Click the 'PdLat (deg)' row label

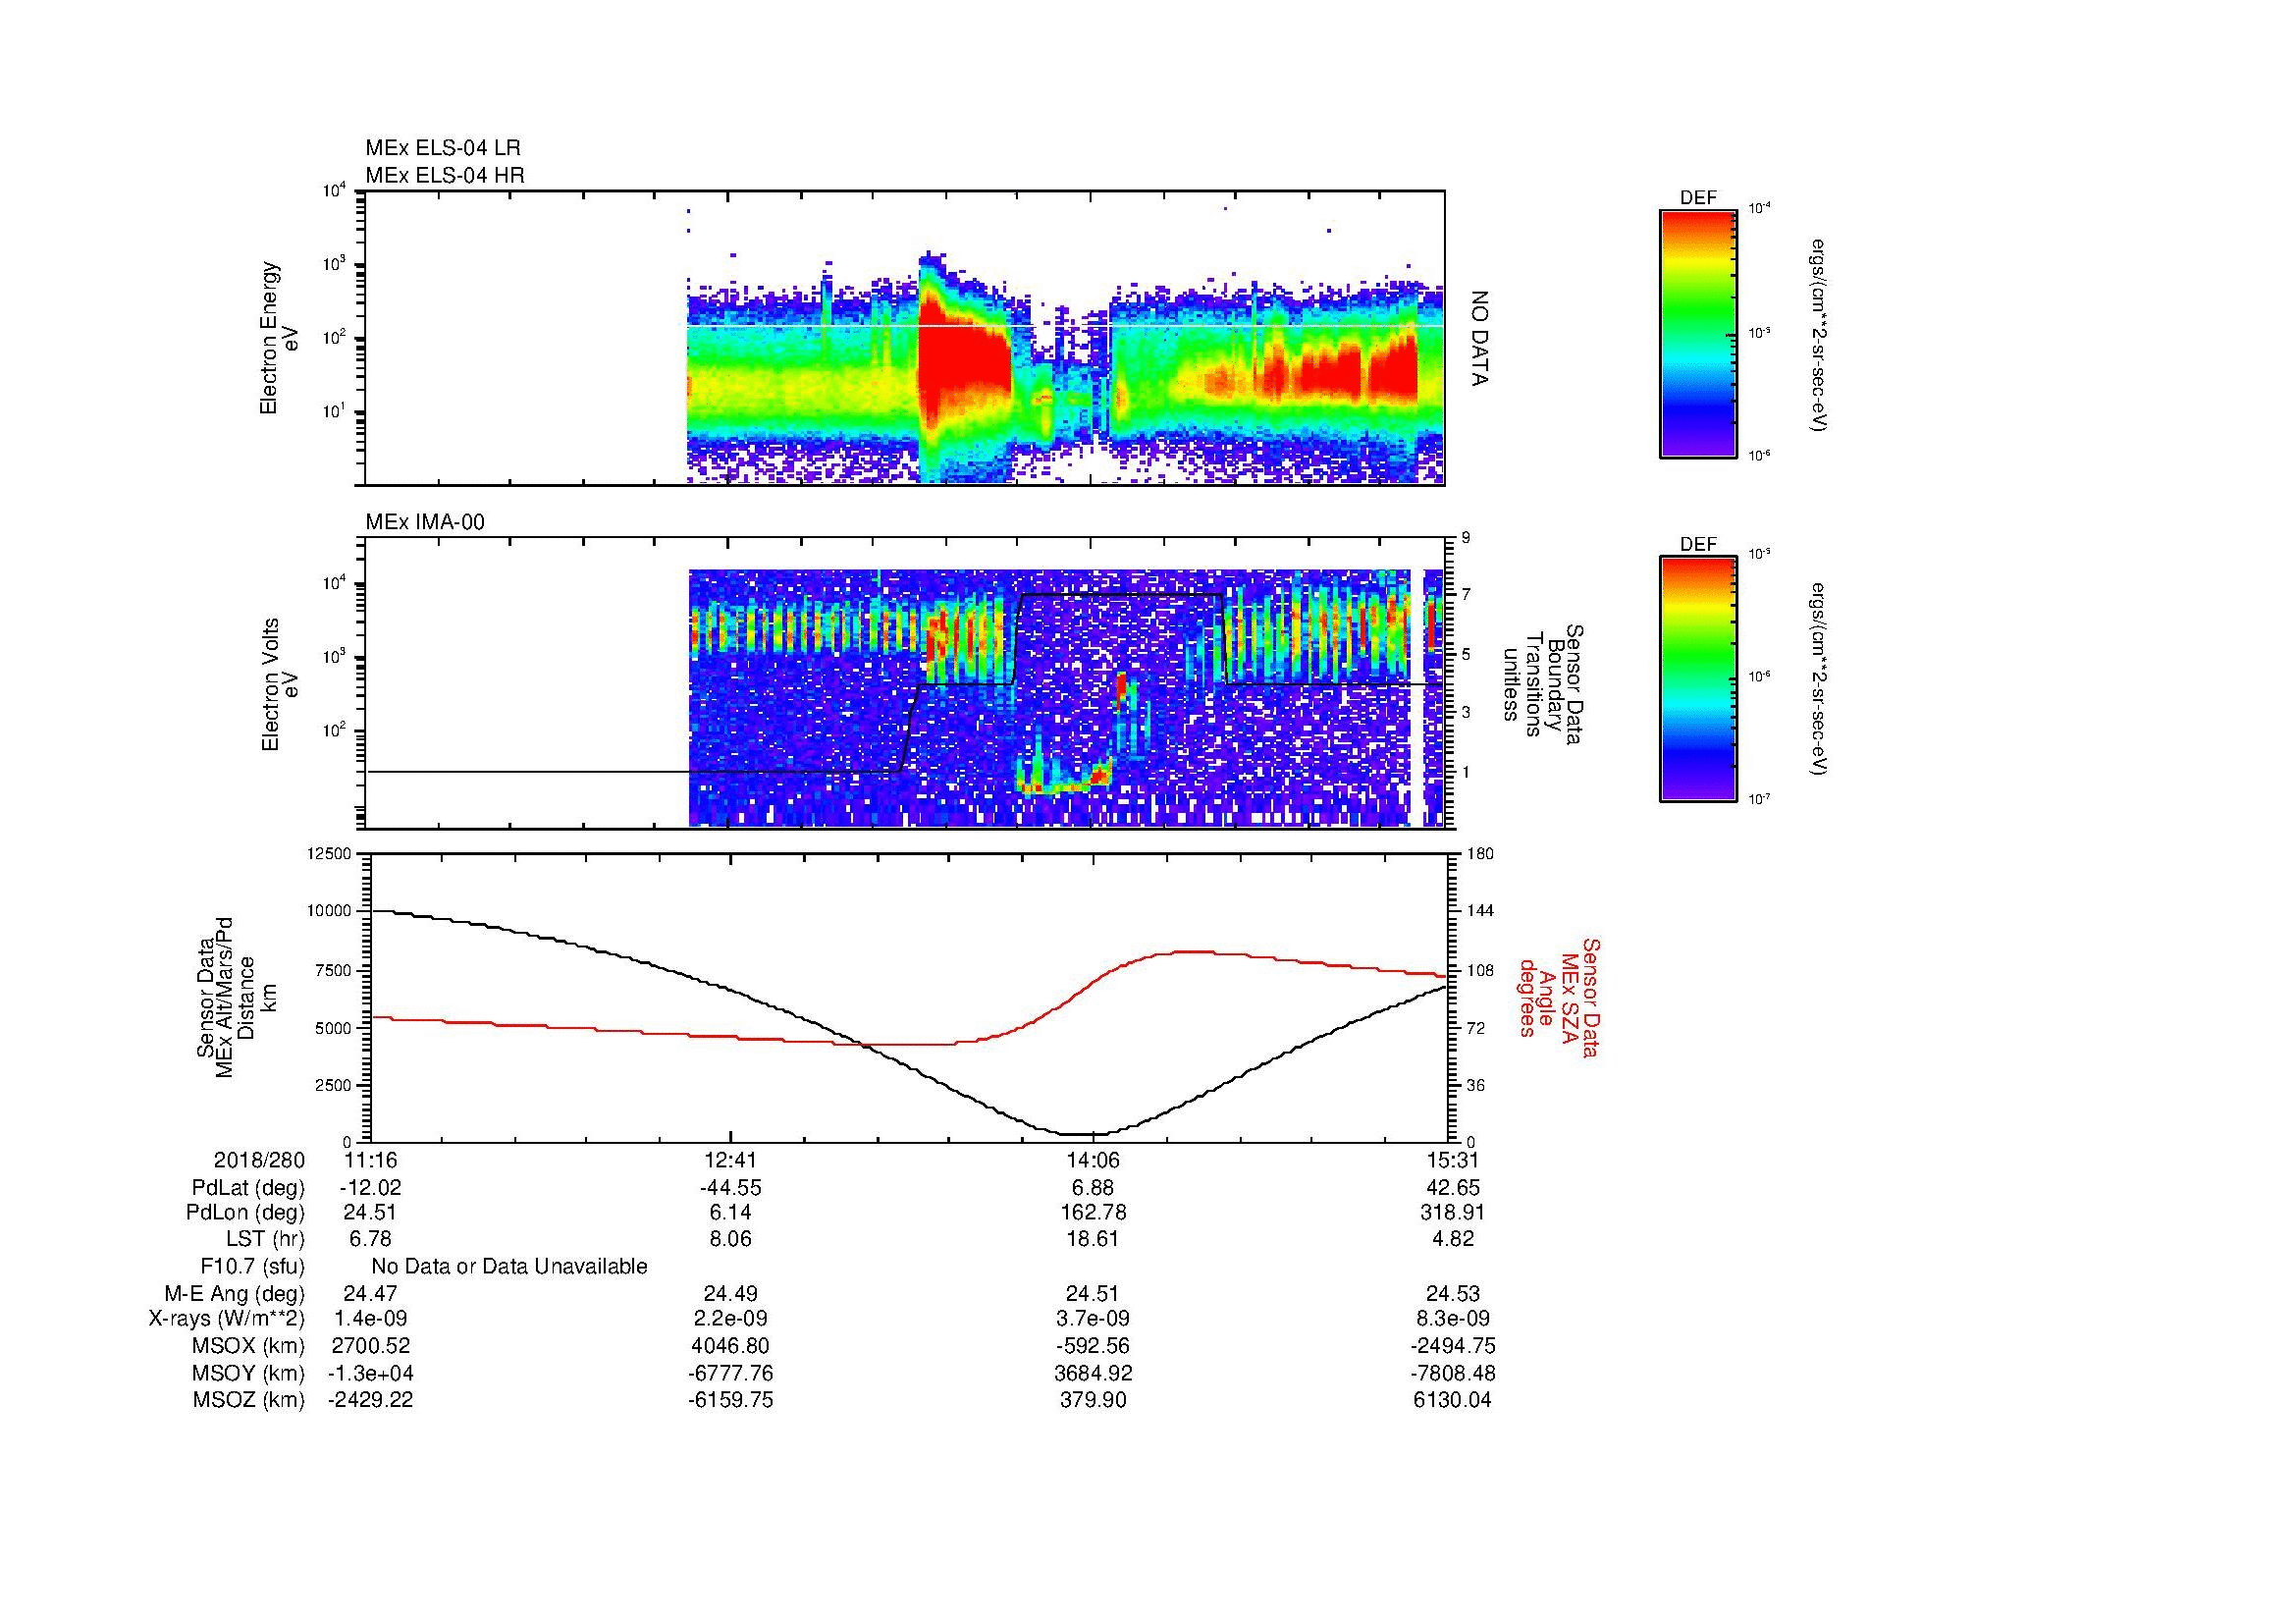coord(248,1188)
